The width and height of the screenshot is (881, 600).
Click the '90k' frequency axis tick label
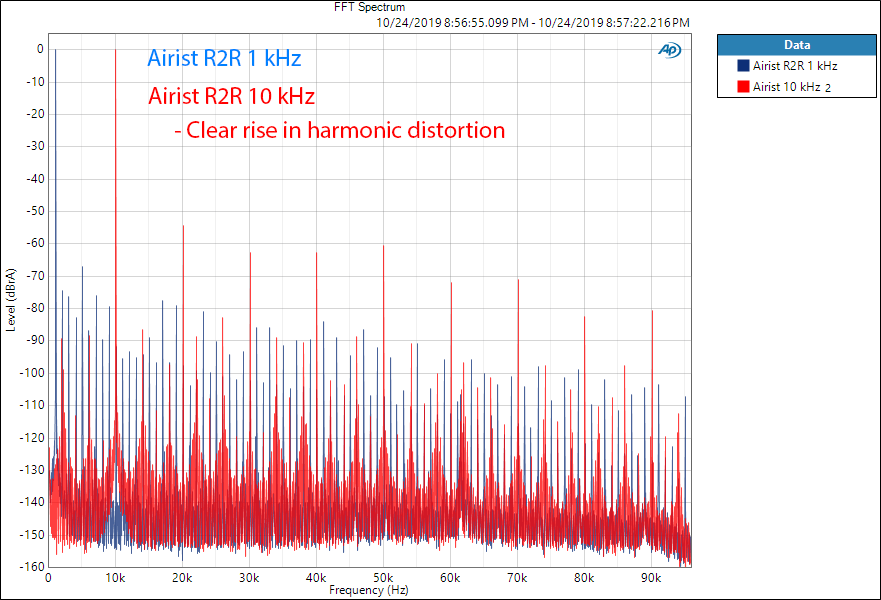coord(651,578)
